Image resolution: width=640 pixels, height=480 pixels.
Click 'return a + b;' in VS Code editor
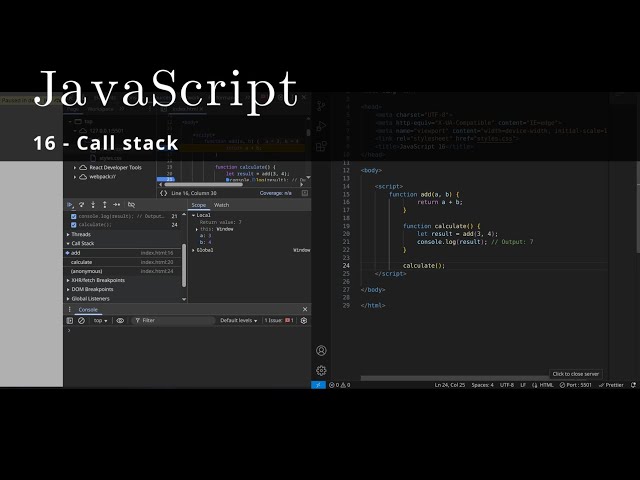pyautogui.click(x=440, y=202)
